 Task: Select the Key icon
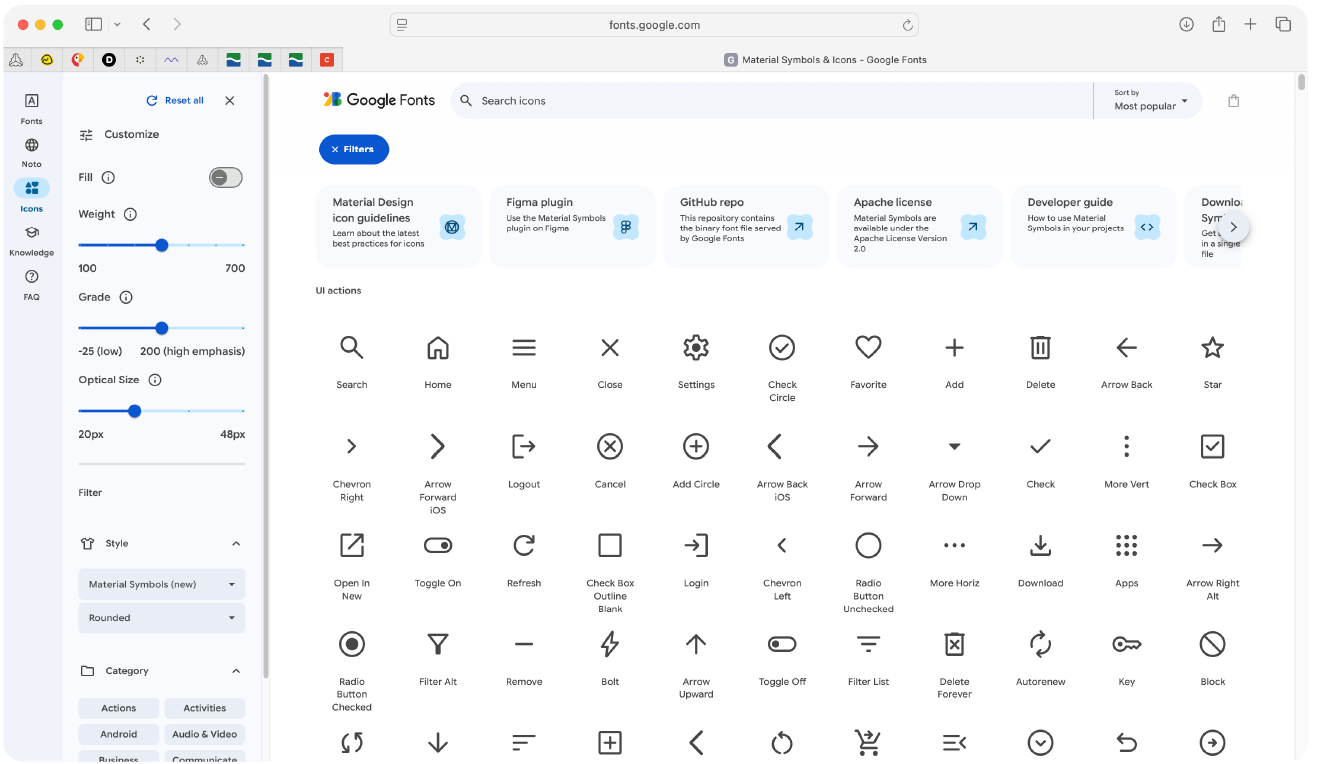pyautogui.click(x=1126, y=645)
